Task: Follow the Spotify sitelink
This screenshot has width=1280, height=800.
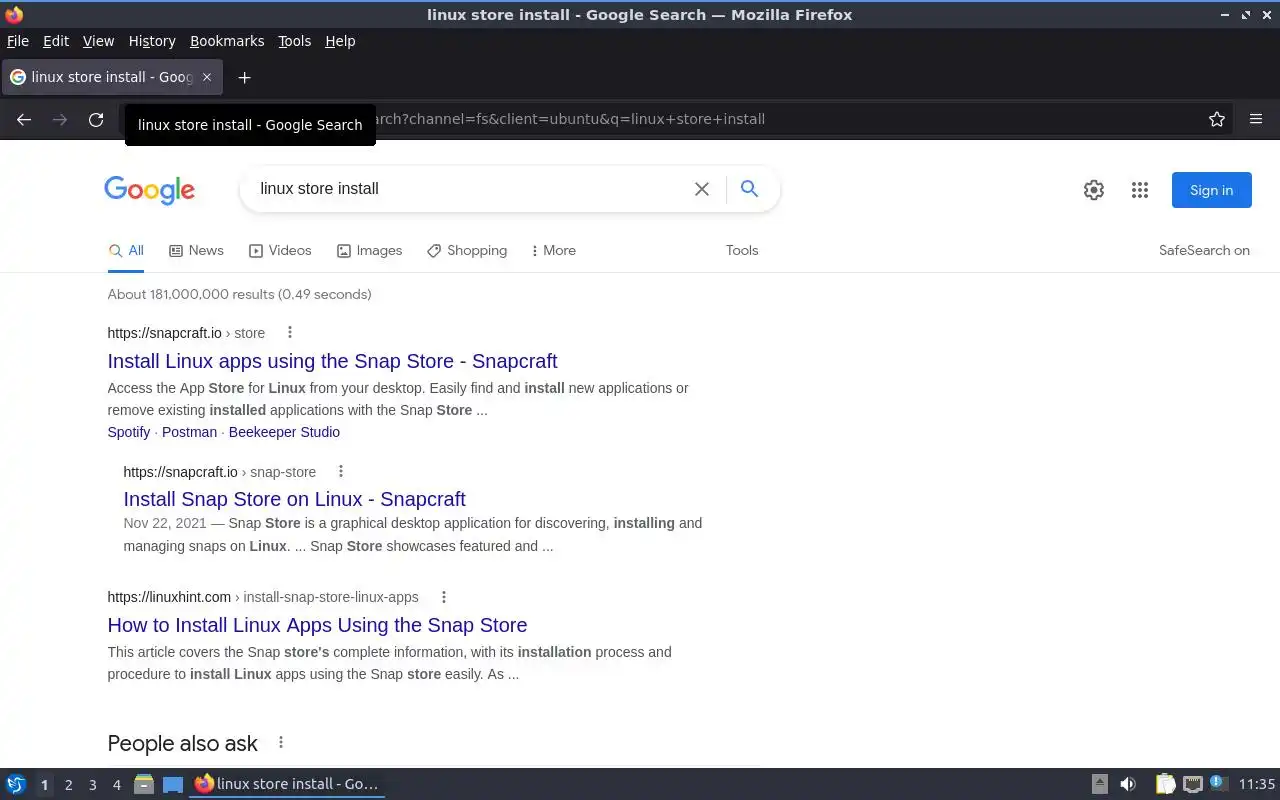Action: [129, 432]
